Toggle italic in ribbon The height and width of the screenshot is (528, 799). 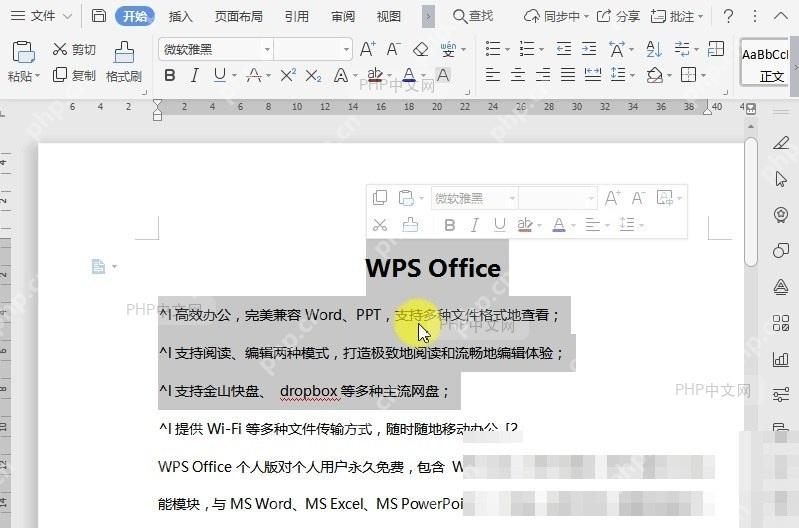click(x=195, y=75)
